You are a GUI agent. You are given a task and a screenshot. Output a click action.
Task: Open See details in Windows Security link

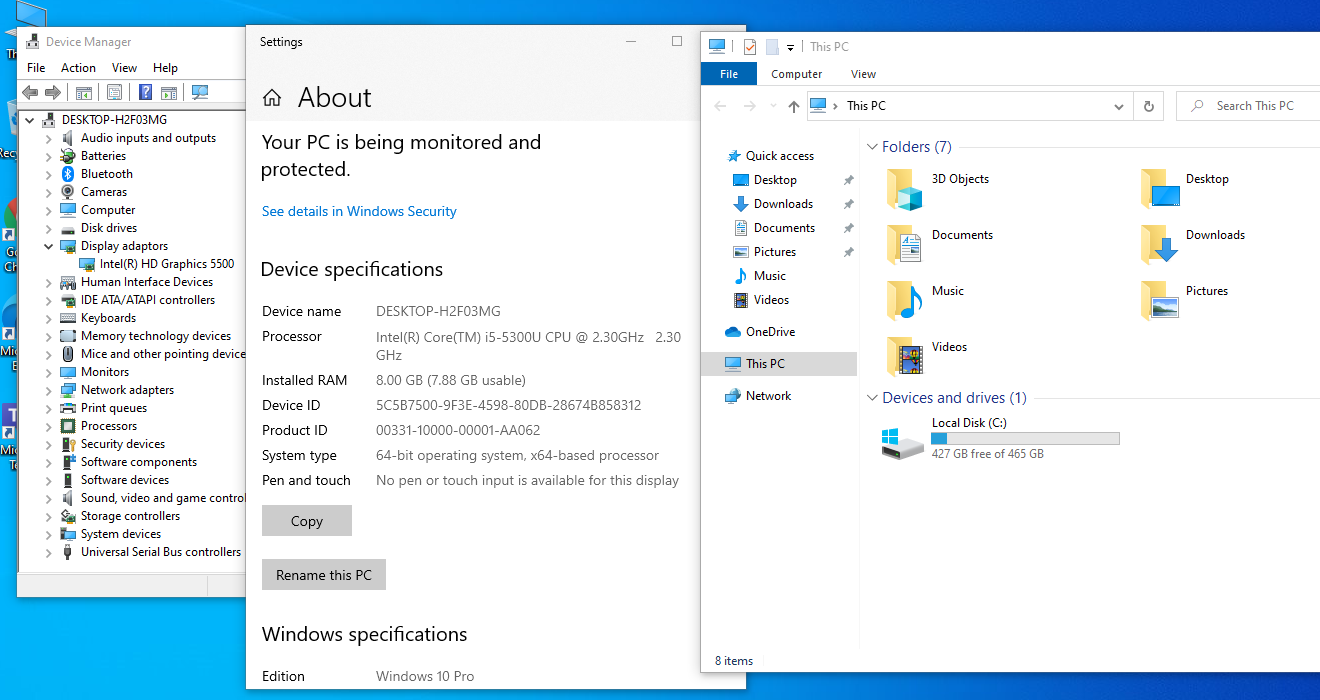click(x=359, y=212)
